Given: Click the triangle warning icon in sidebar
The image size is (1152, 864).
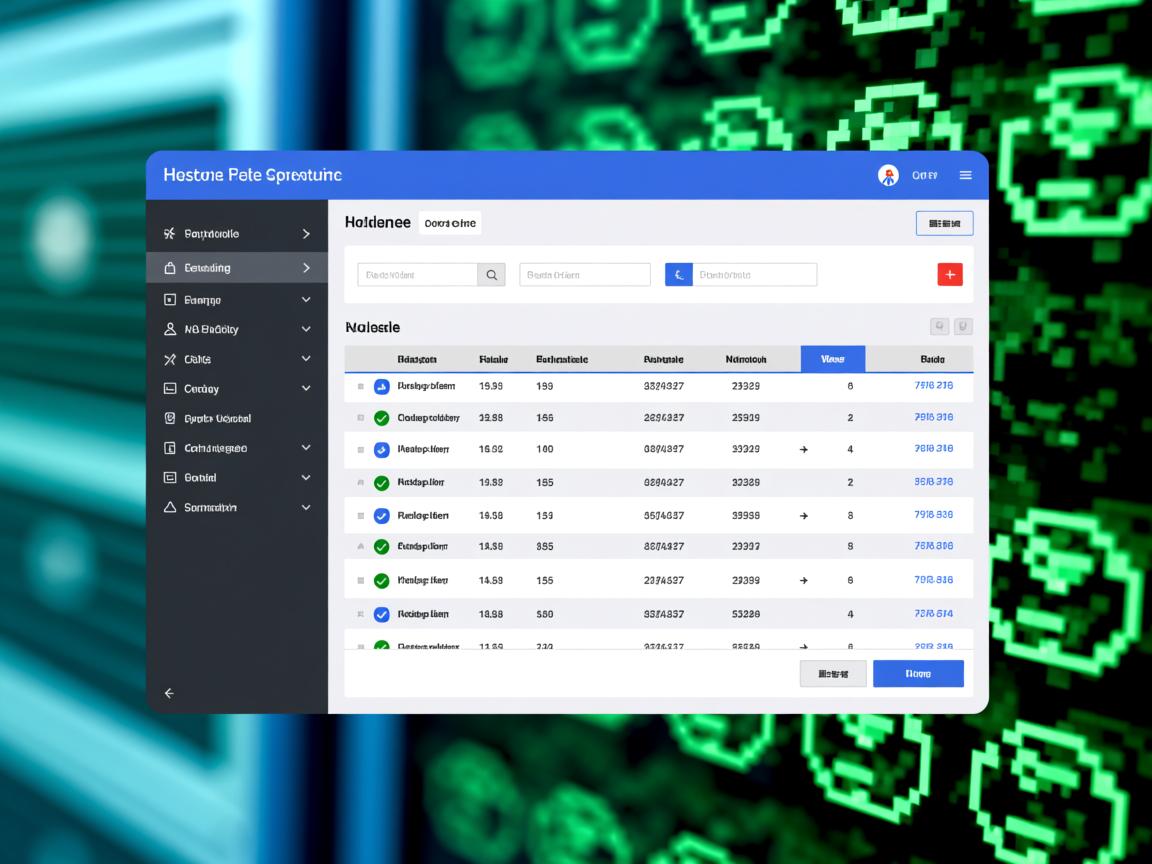Looking at the screenshot, I should [170, 507].
